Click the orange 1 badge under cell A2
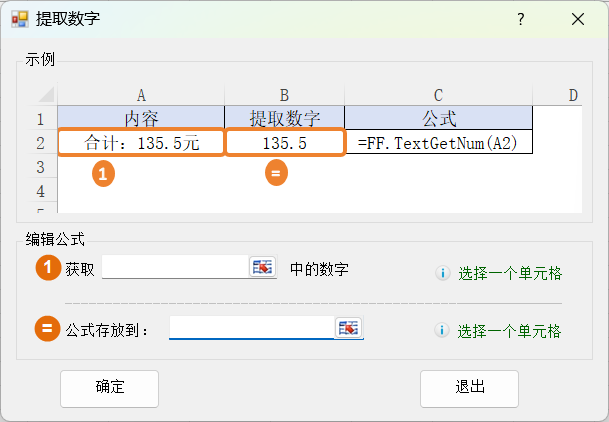Screen dimensions: 609x422 104,173
